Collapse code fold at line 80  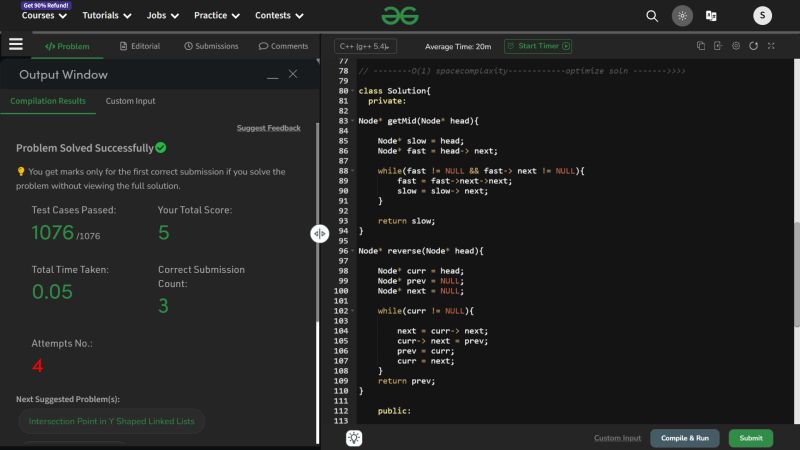point(353,91)
